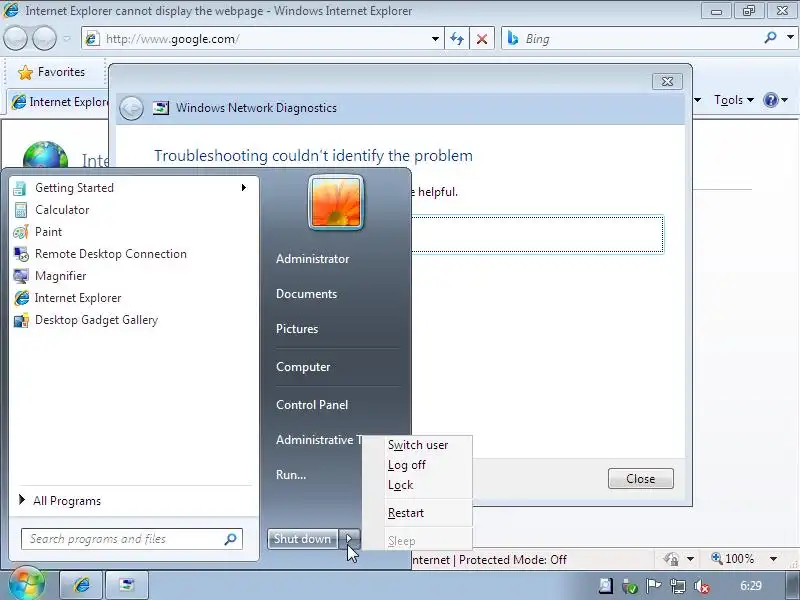Screen dimensions: 800x600
Task: Click the network tray icon
Action: [678, 586]
